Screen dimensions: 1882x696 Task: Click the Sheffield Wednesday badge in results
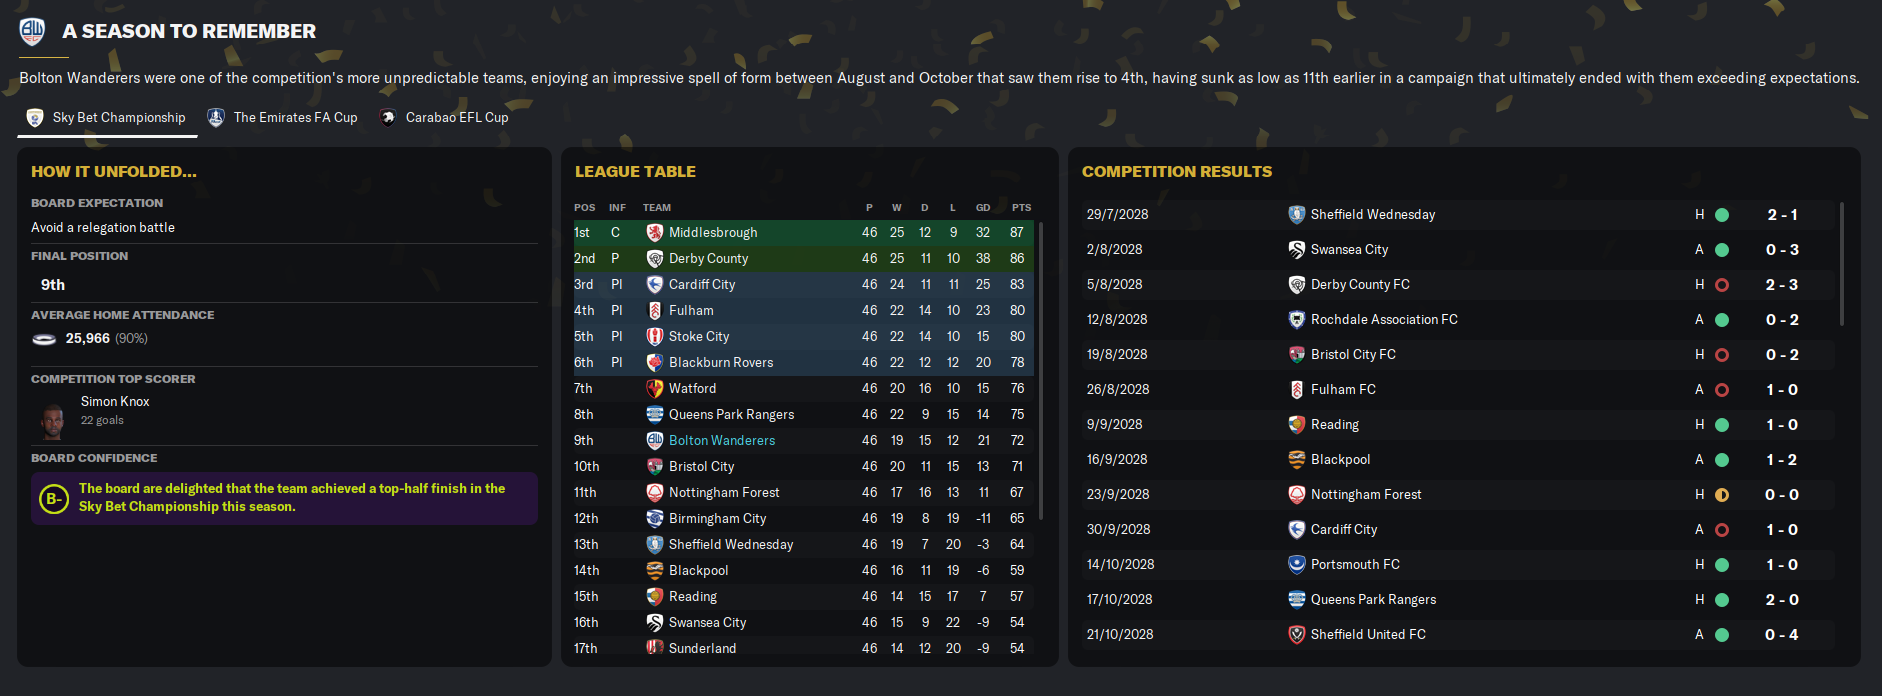coord(1297,214)
